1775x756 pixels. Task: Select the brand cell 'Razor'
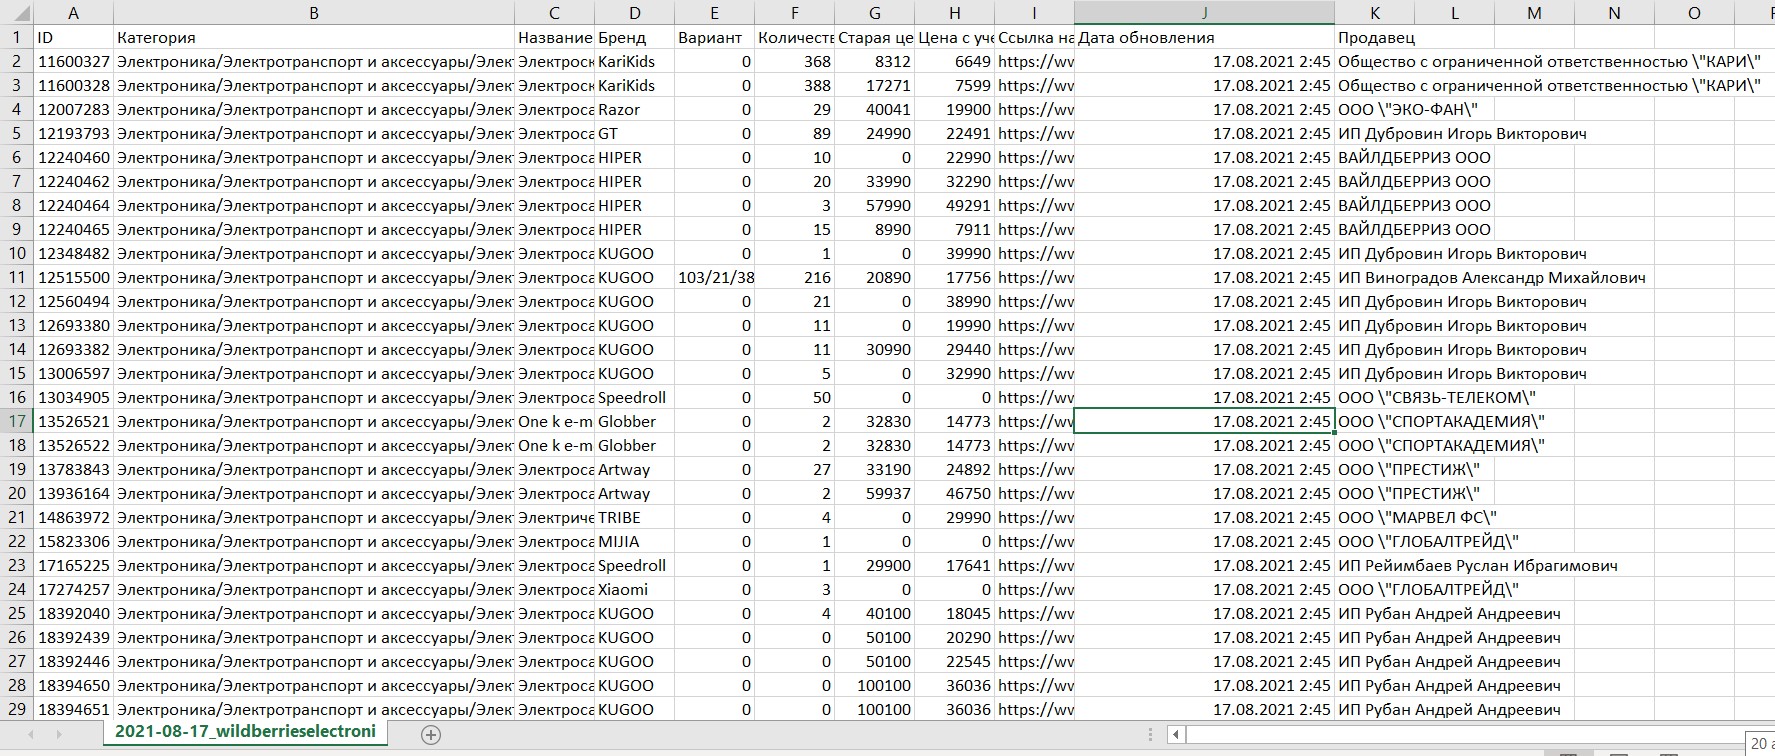[x=635, y=110]
